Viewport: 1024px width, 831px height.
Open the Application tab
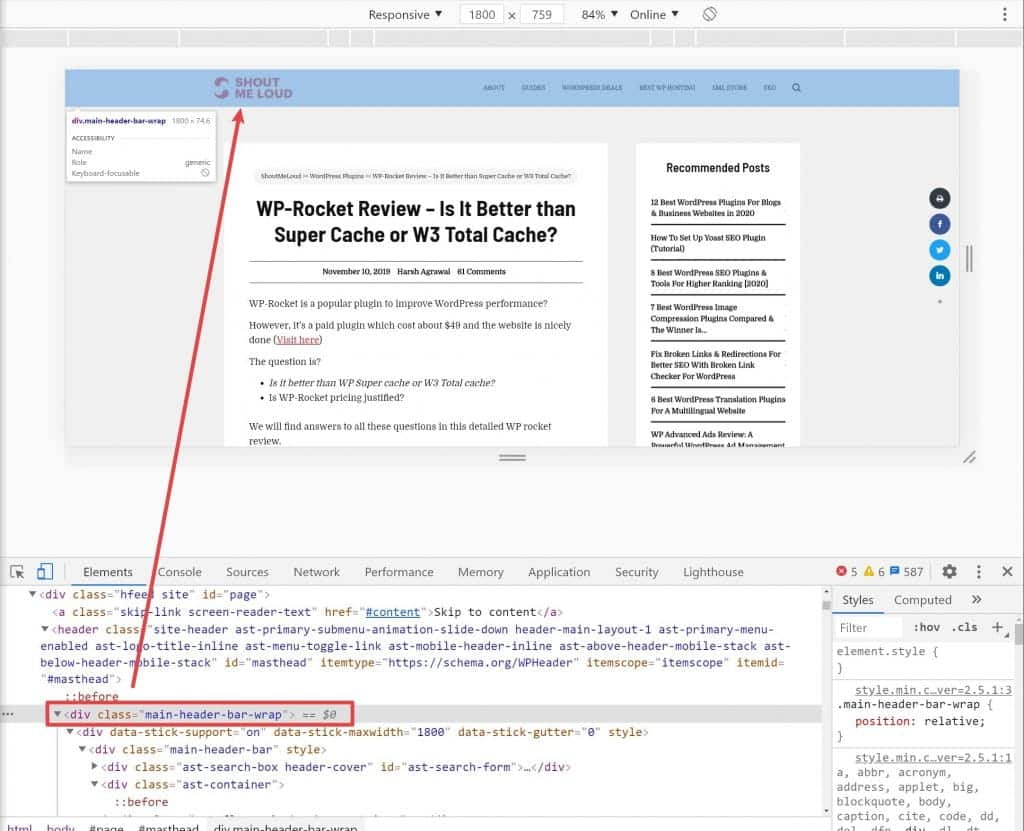tap(559, 572)
